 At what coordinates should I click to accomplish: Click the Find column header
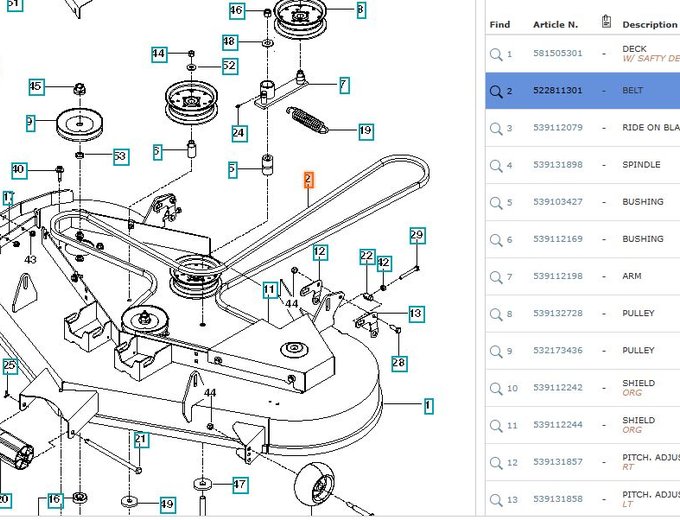click(x=500, y=25)
